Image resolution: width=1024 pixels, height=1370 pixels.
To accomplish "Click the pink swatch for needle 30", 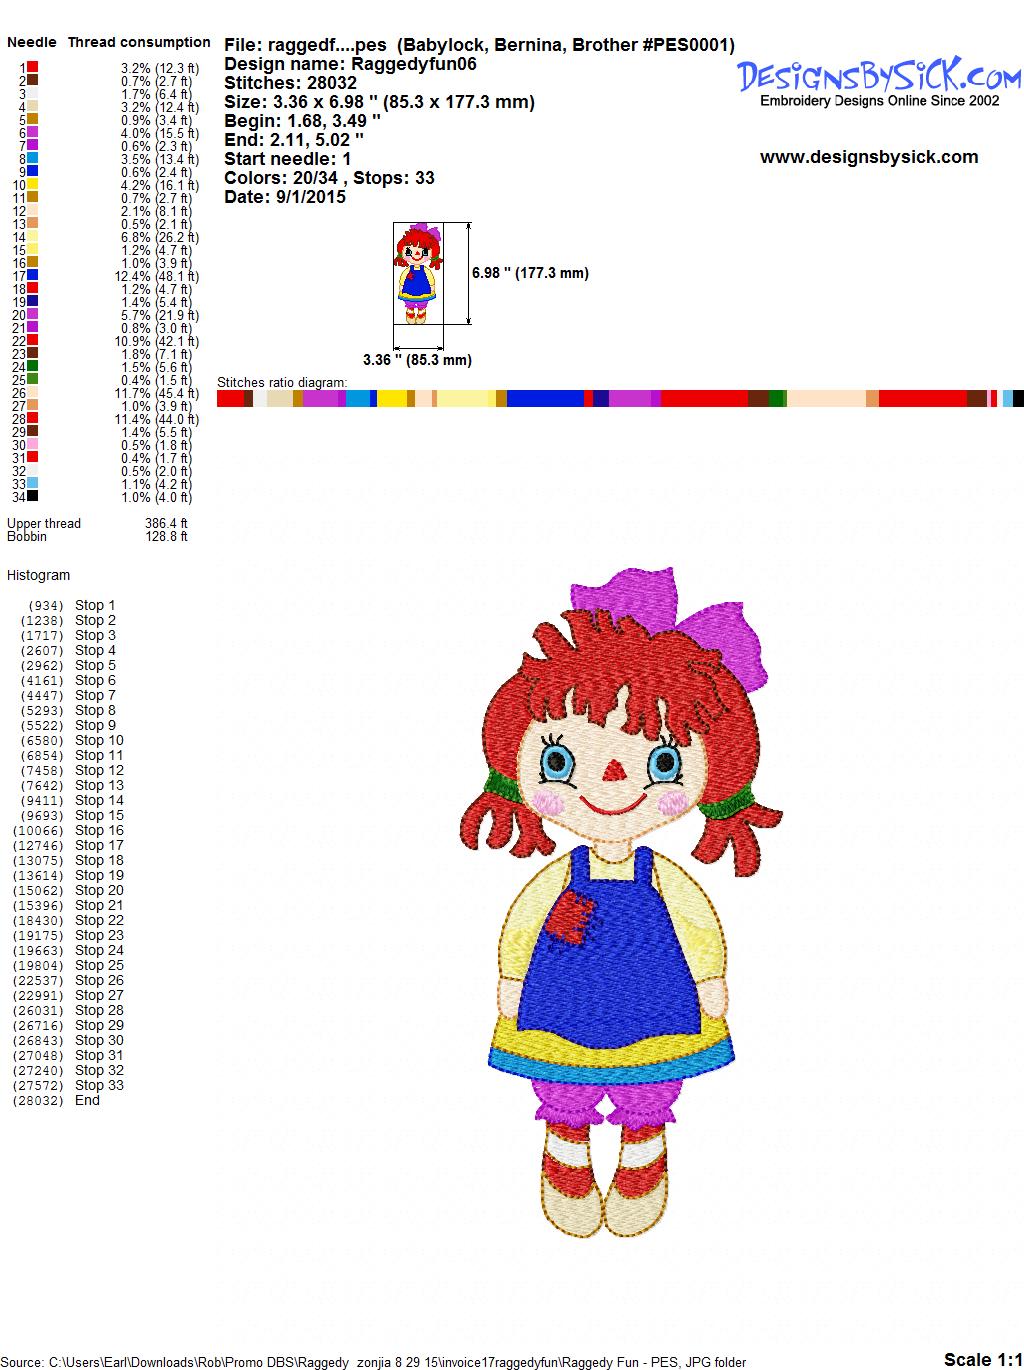I will click(32, 445).
